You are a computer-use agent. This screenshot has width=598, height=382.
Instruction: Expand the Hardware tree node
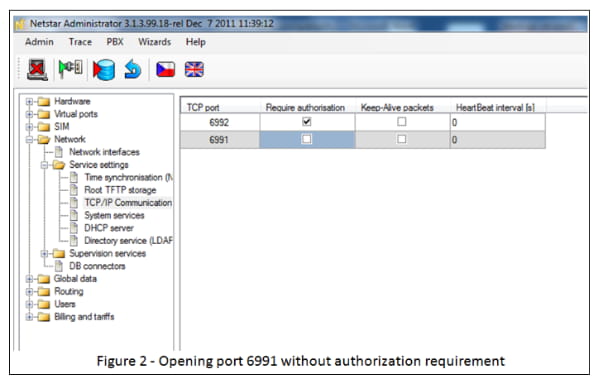pyautogui.click(x=29, y=101)
